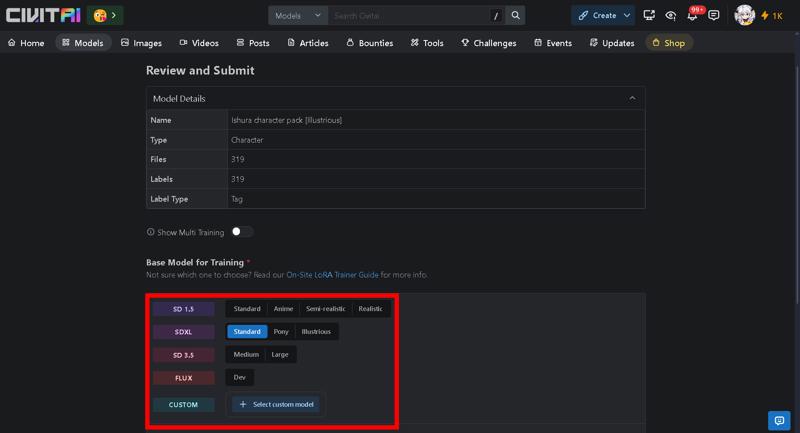Click the model name 'Ishura character pack [Illustrious]'
The width and height of the screenshot is (800, 433).
pyautogui.click(x=287, y=120)
